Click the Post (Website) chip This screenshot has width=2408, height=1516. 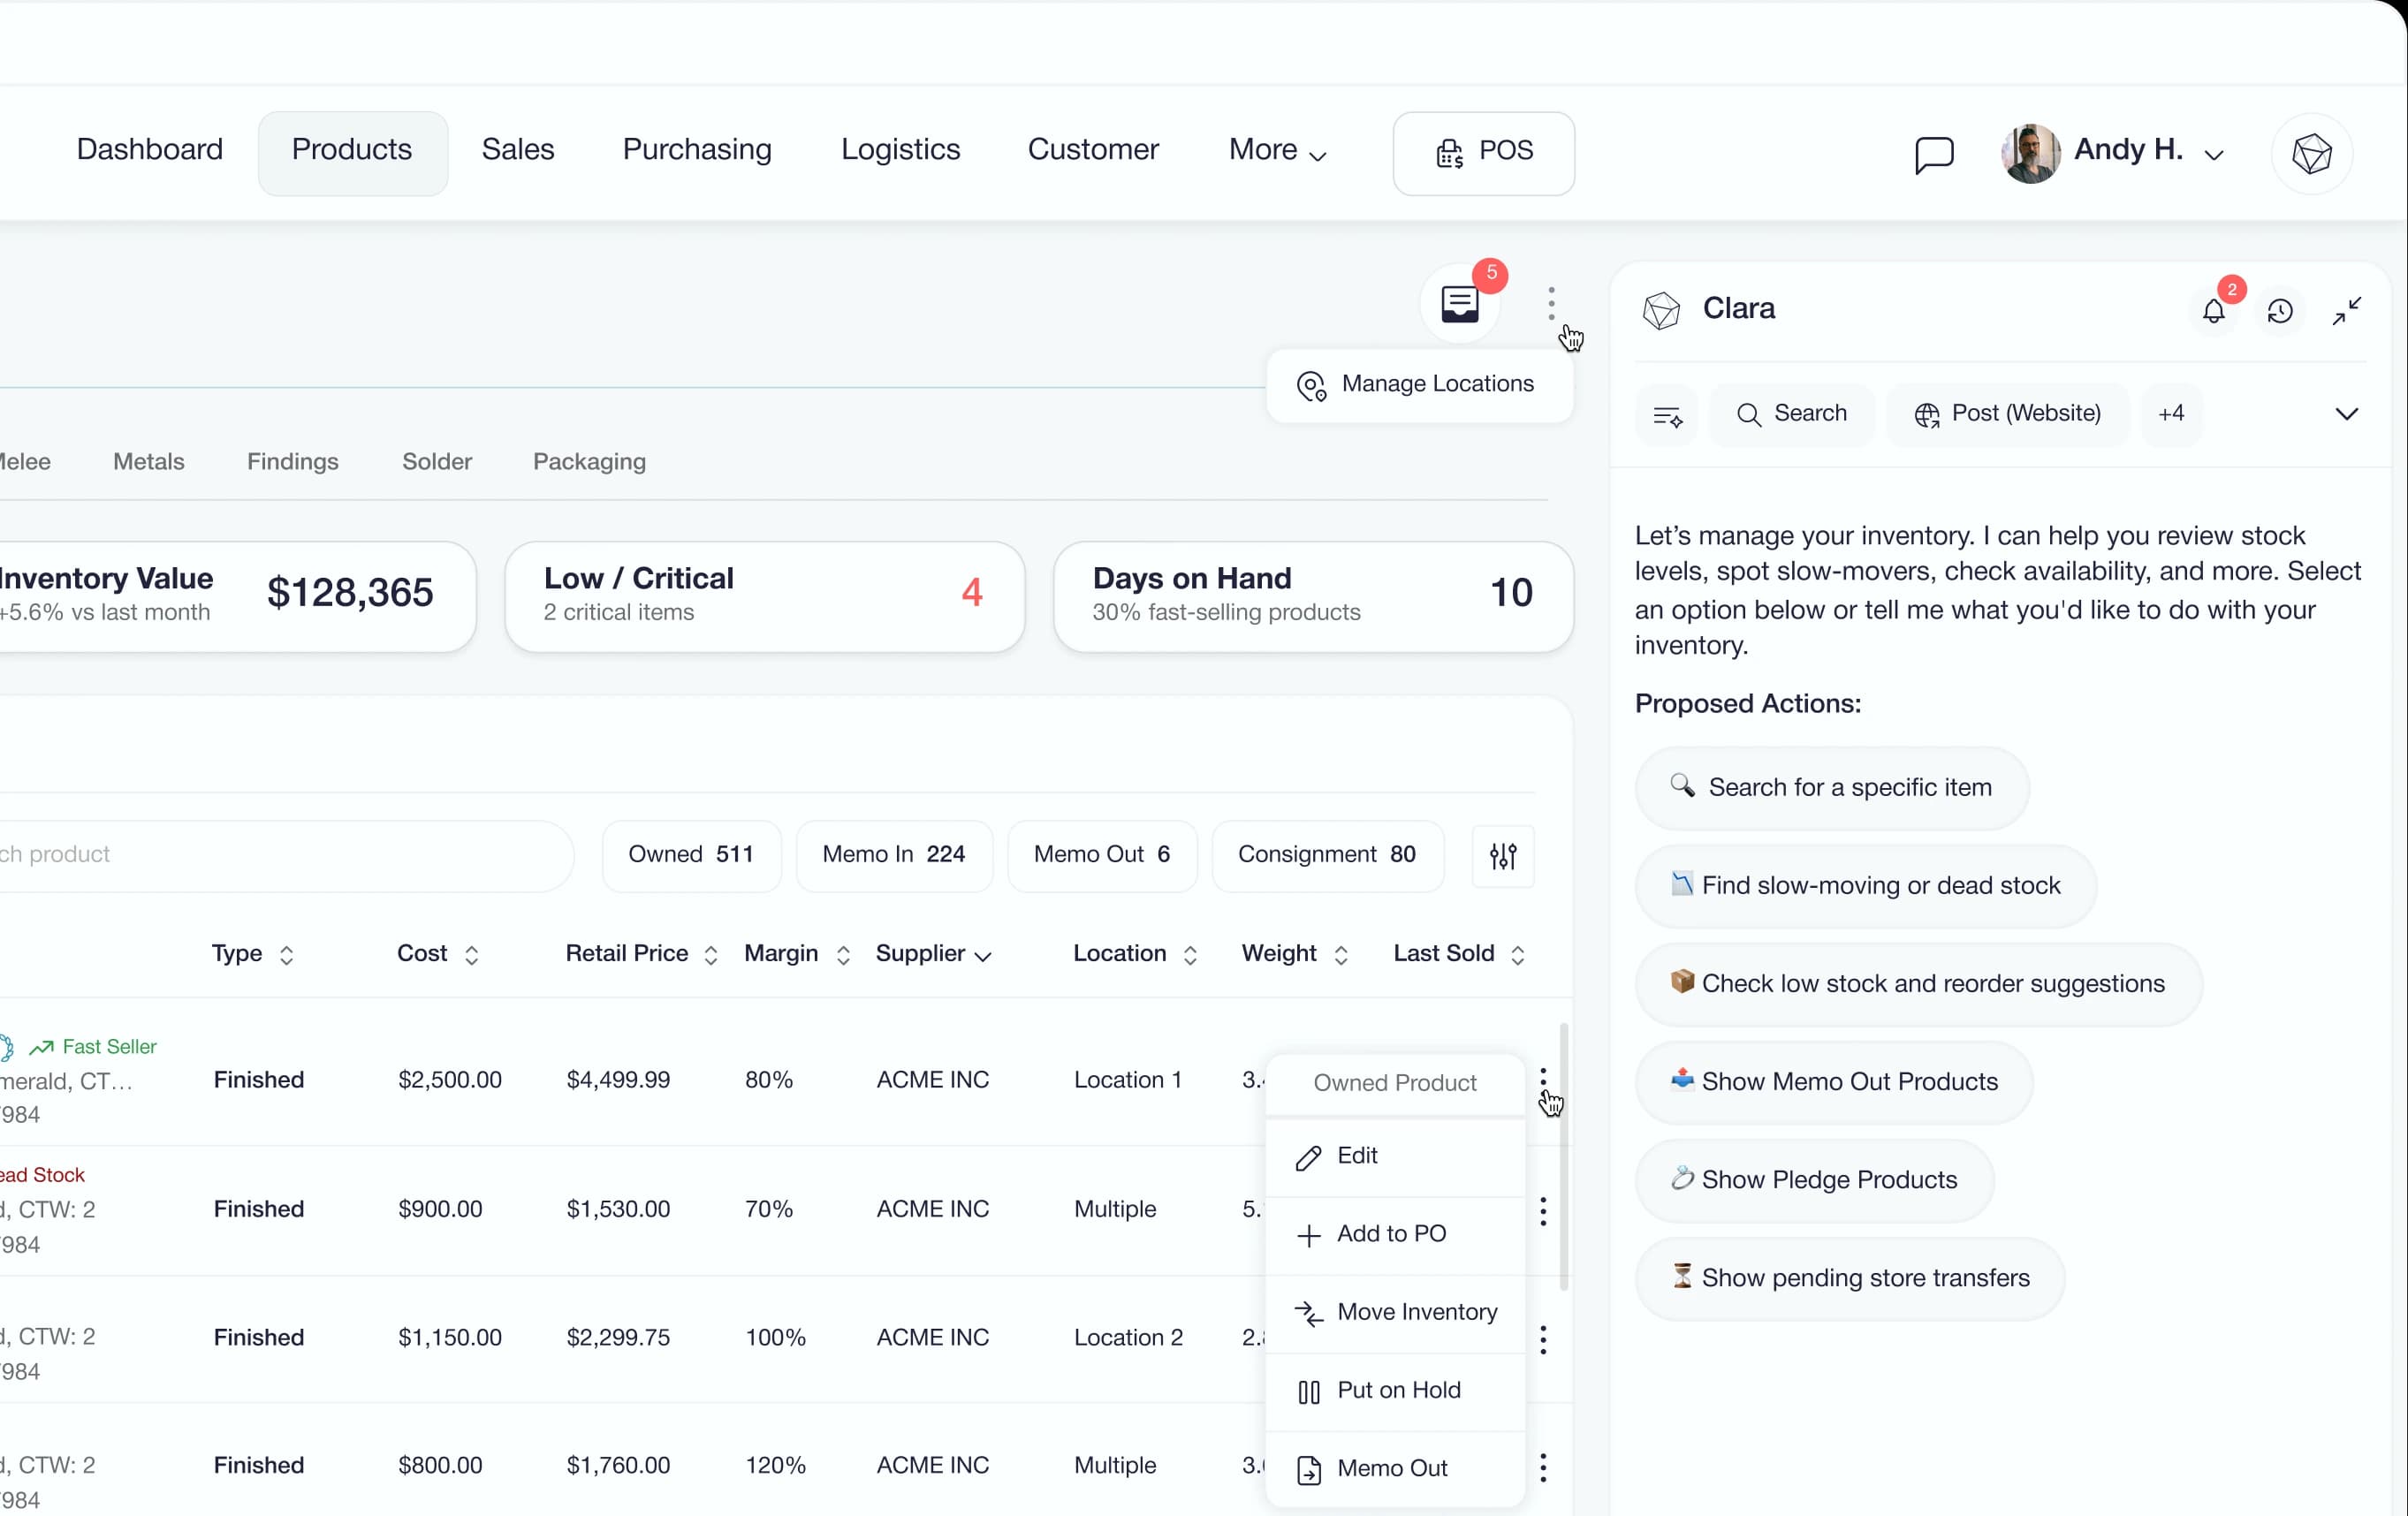click(x=2007, y=414)
